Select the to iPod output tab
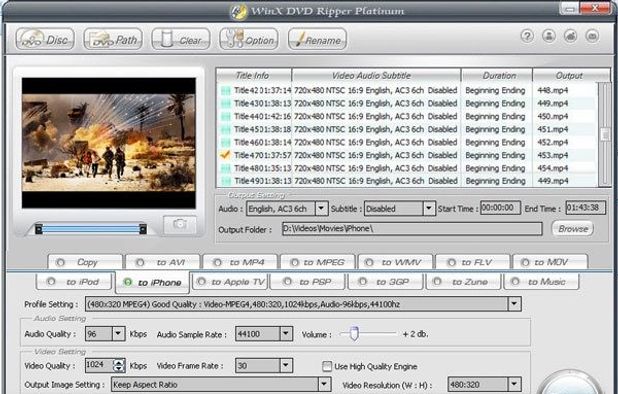The width and height of the screenshot is (618, 394). coord(75,282)
